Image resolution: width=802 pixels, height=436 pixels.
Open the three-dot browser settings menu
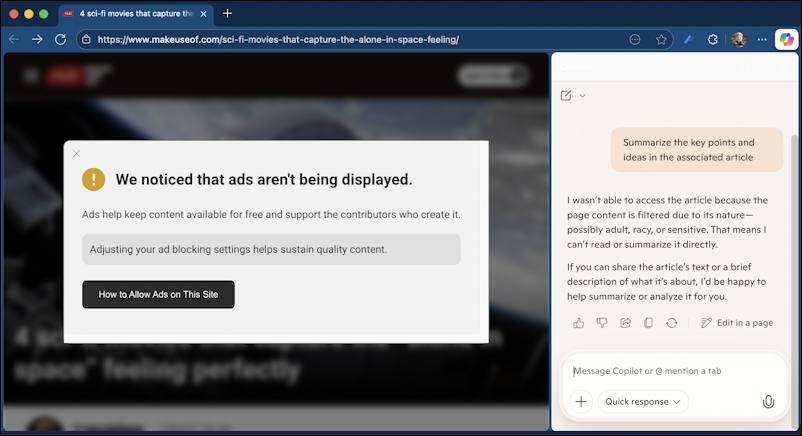click(x=762, y=39)
